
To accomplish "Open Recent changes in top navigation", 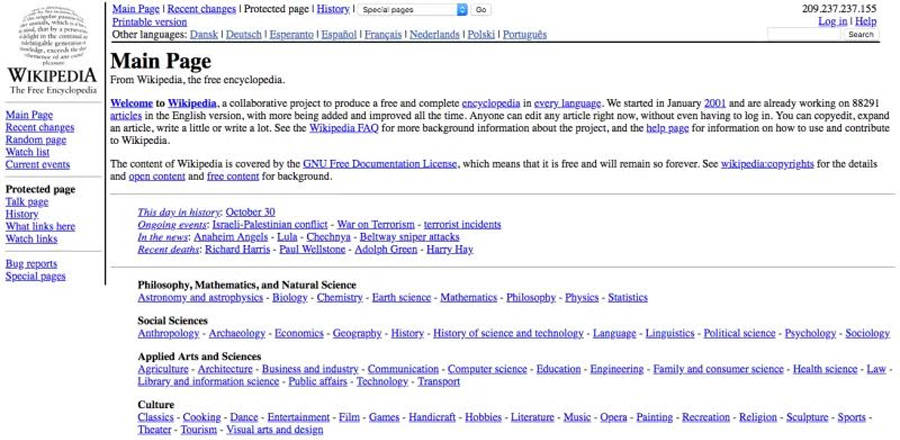I will [201, 9].
